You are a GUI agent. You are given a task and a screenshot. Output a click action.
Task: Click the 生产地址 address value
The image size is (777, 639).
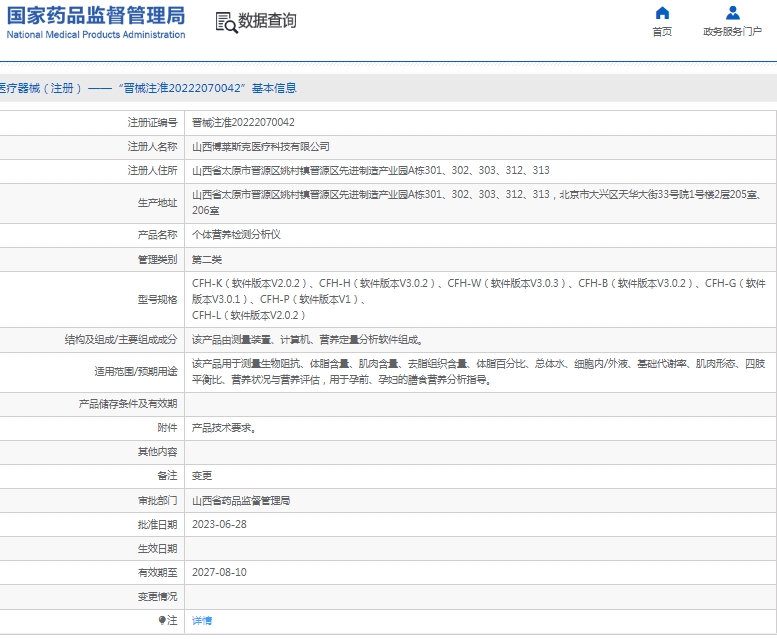point(477,203)
